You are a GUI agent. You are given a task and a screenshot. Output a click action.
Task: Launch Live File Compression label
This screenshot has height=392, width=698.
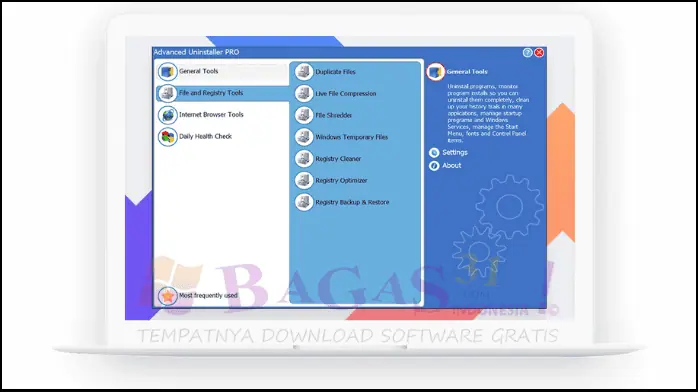346,93
